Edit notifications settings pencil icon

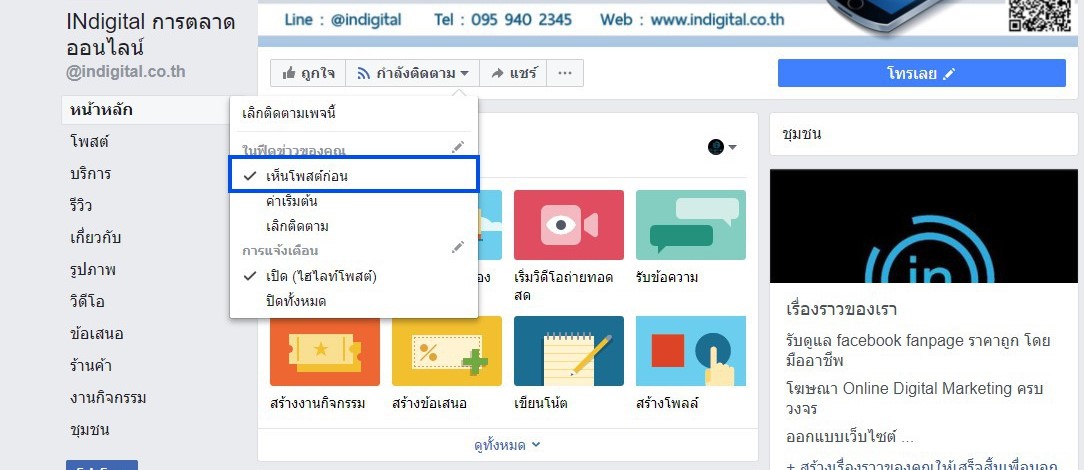point(458,247)
